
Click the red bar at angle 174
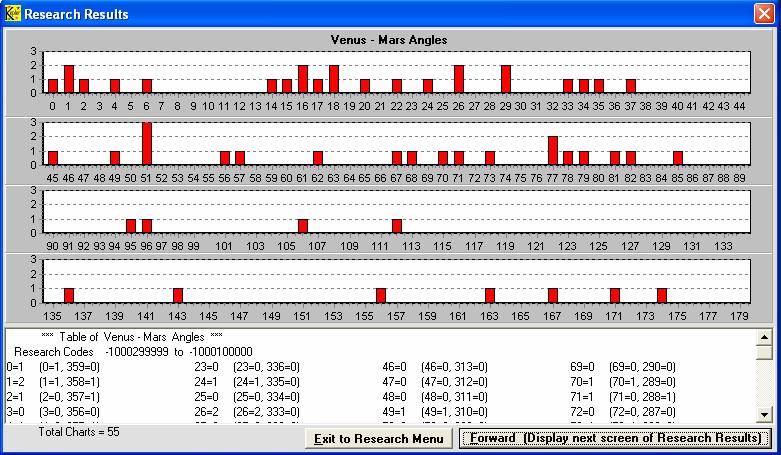pyautogui.click(x=662, y=296)
